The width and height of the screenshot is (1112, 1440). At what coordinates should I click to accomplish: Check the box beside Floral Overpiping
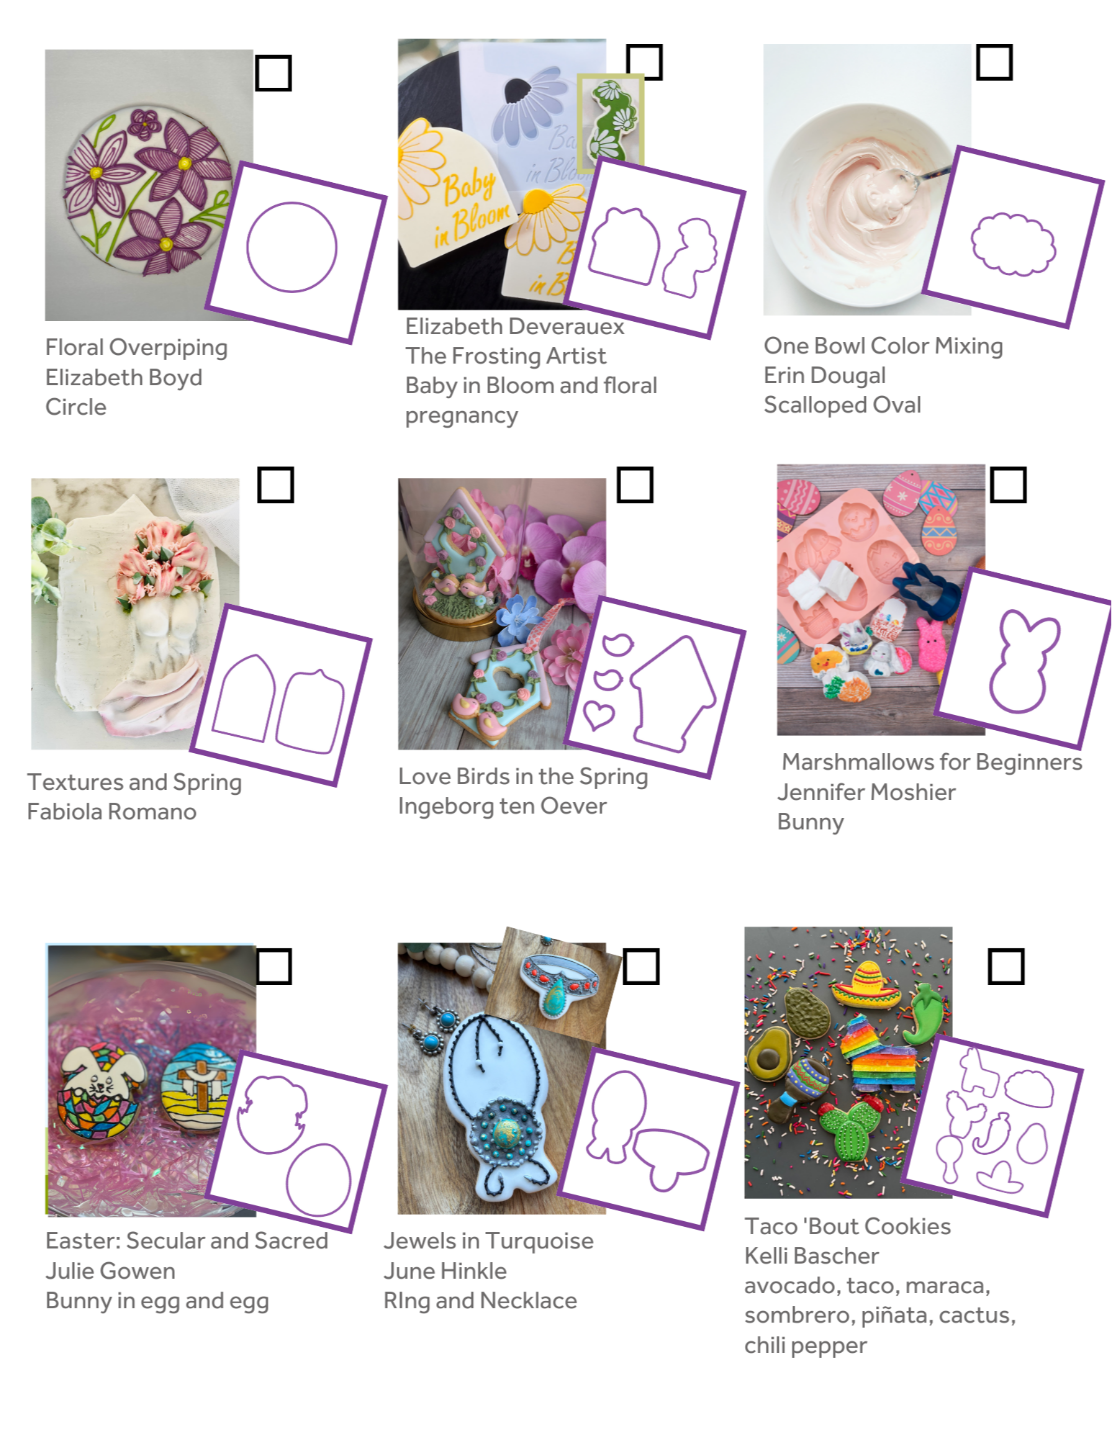(x=273, y=73)
